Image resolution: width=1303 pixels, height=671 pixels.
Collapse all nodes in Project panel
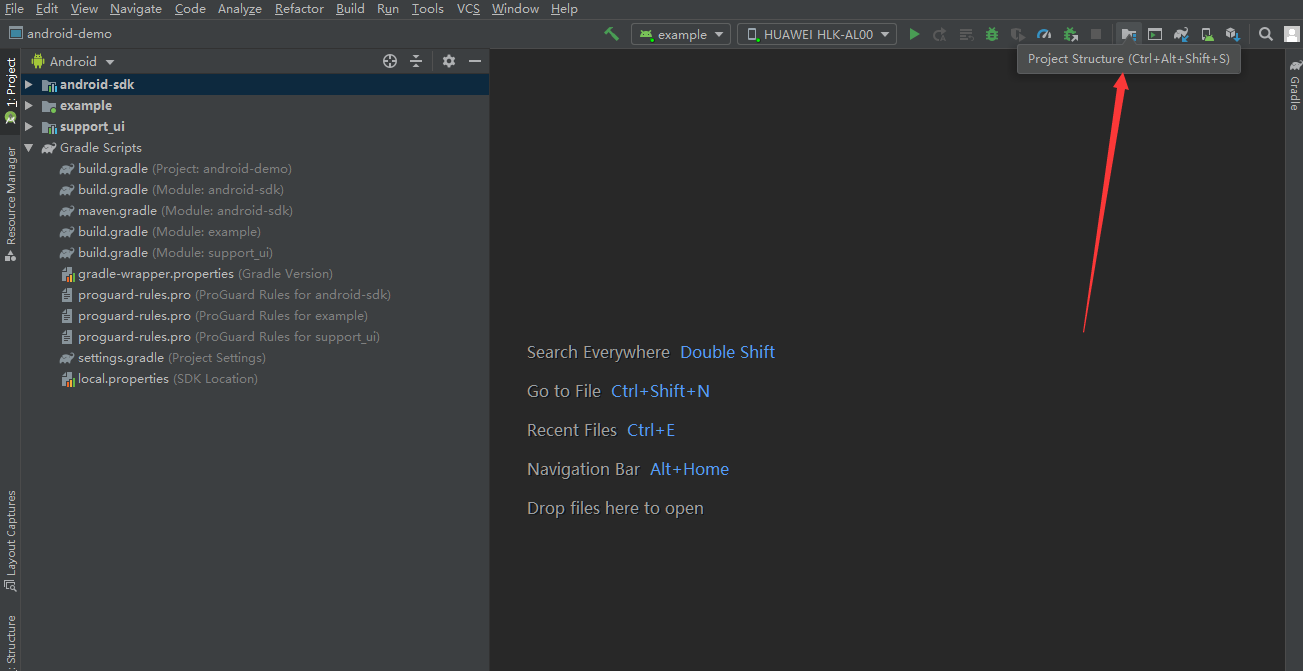point(416,61)
